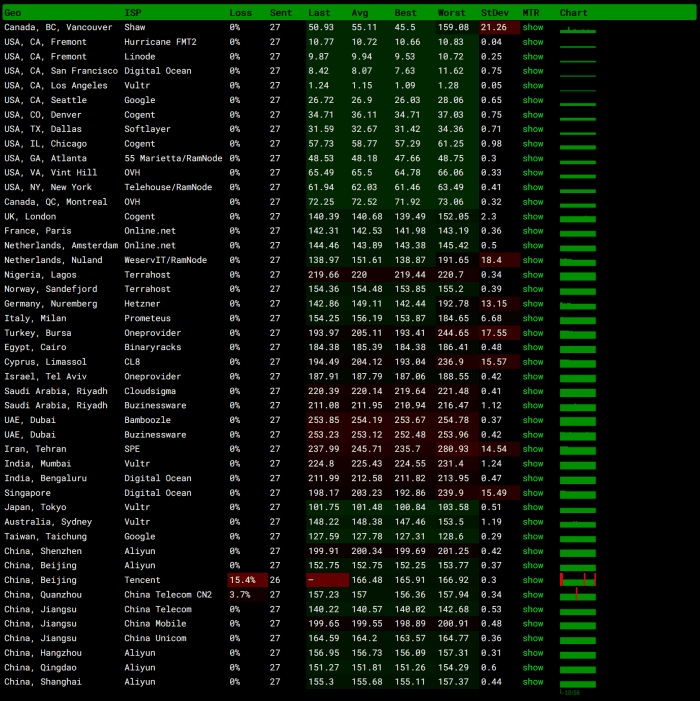Click the Chart column header
700x701 pixels.
click(573, 13)
